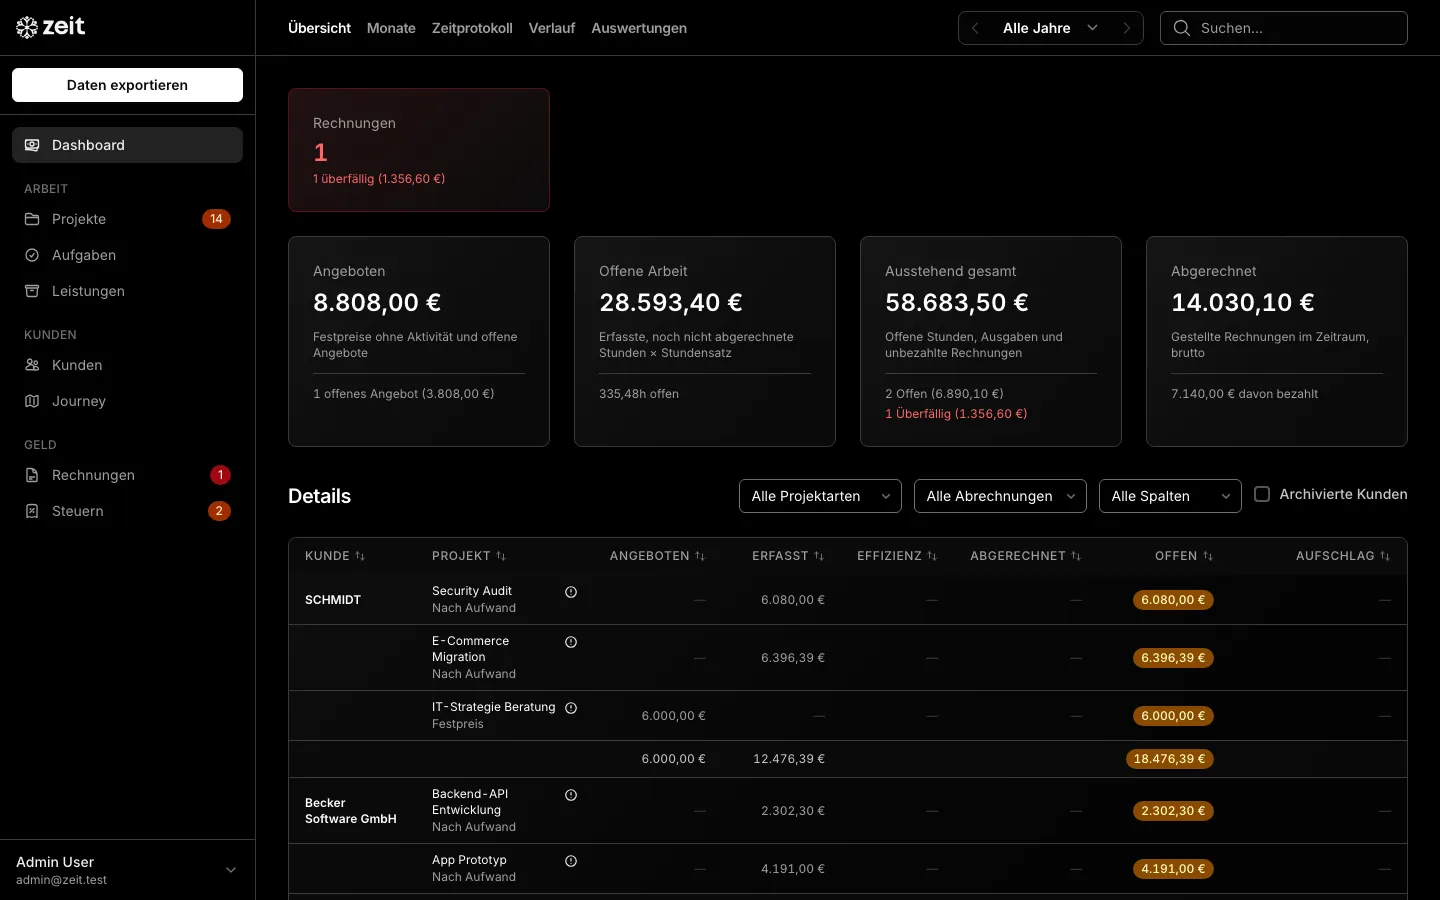Open the Alle Projektarten dropdown
Image resolution: width=1440 pixels, height=900 pixels.
(820, 496)
